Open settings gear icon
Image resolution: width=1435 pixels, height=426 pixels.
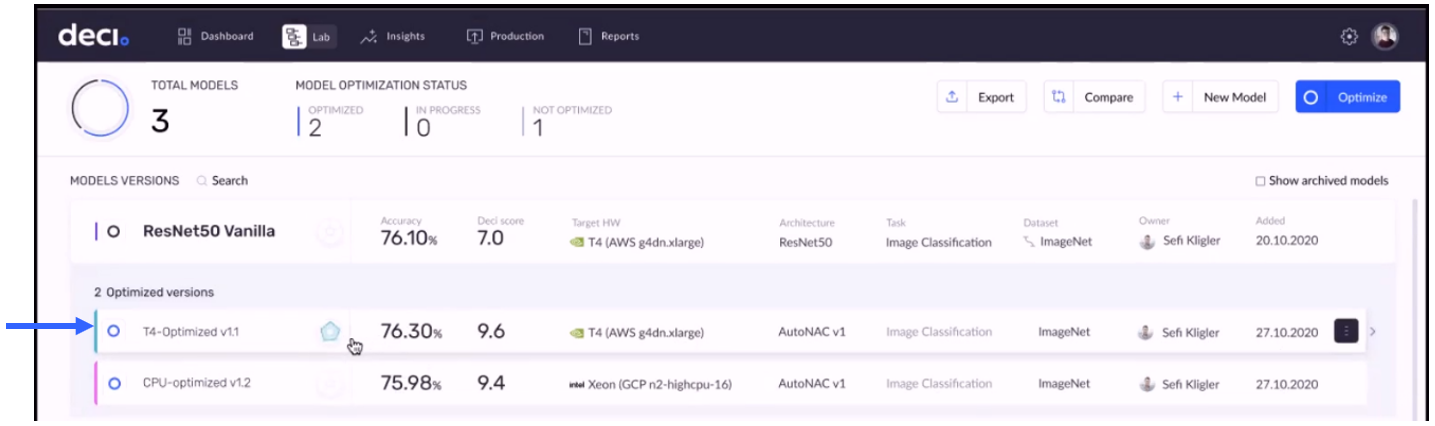tap(1349, 36)
